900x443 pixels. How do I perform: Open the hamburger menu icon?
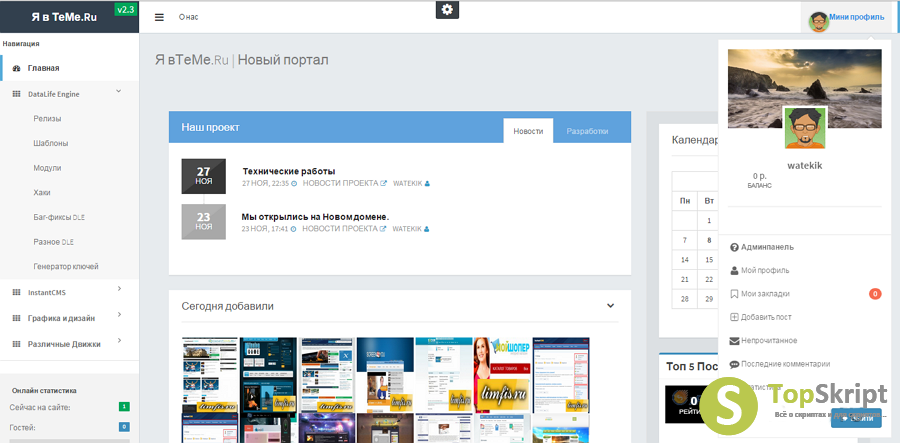click(x=160, y=17)
